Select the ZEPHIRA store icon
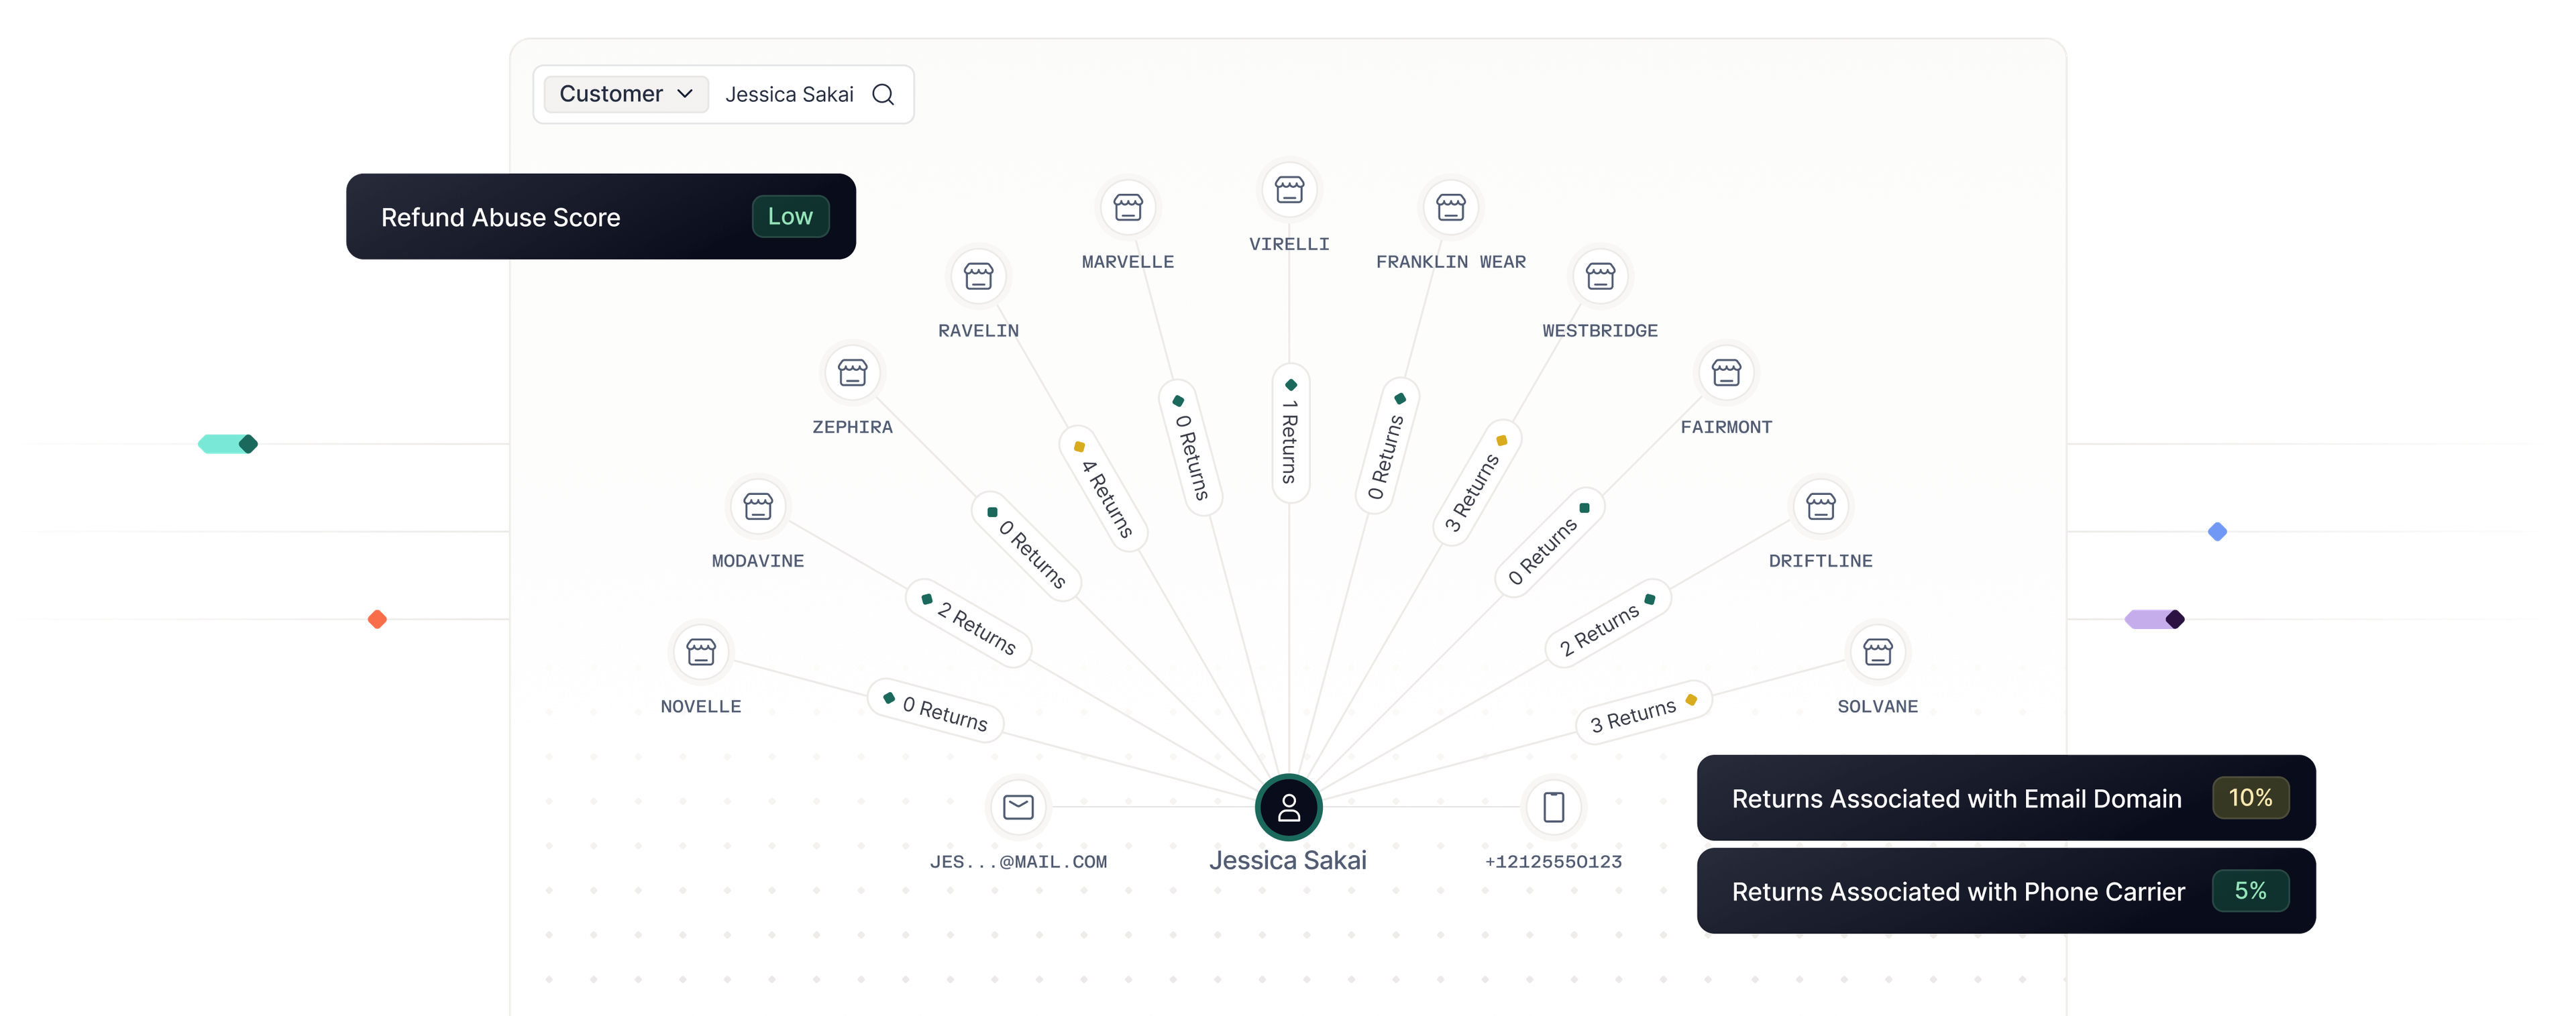Image resolution: width=2576 pixels, height=1016 pixels. tap(852, 372)
